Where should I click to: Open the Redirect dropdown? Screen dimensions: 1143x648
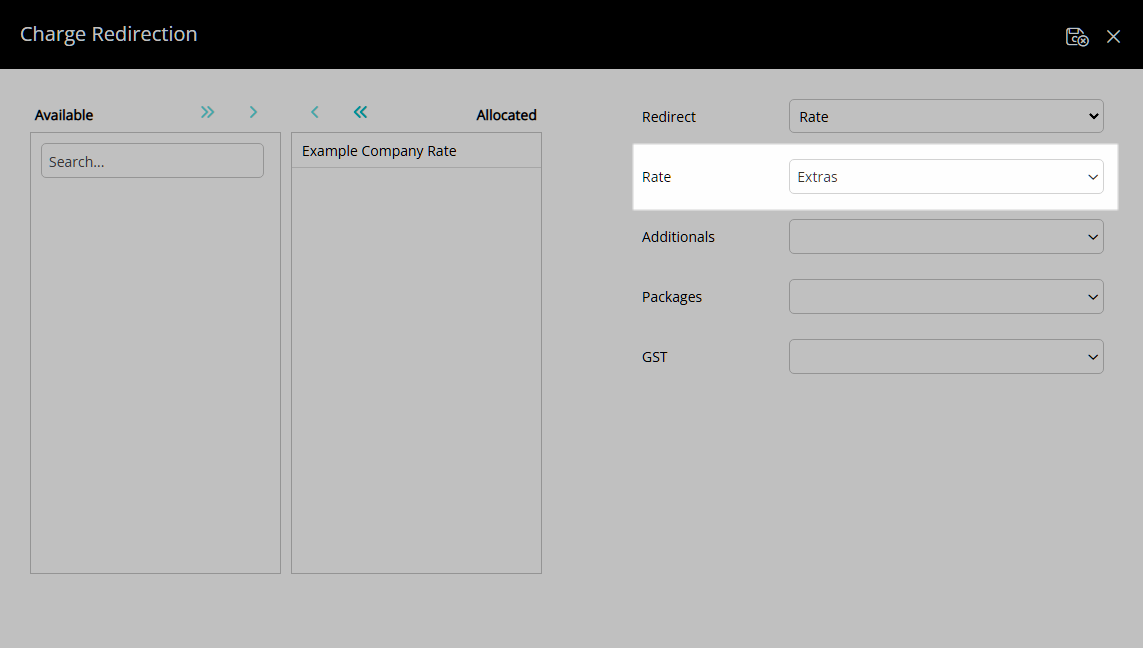pyautogui.click(x=946, y=117)
